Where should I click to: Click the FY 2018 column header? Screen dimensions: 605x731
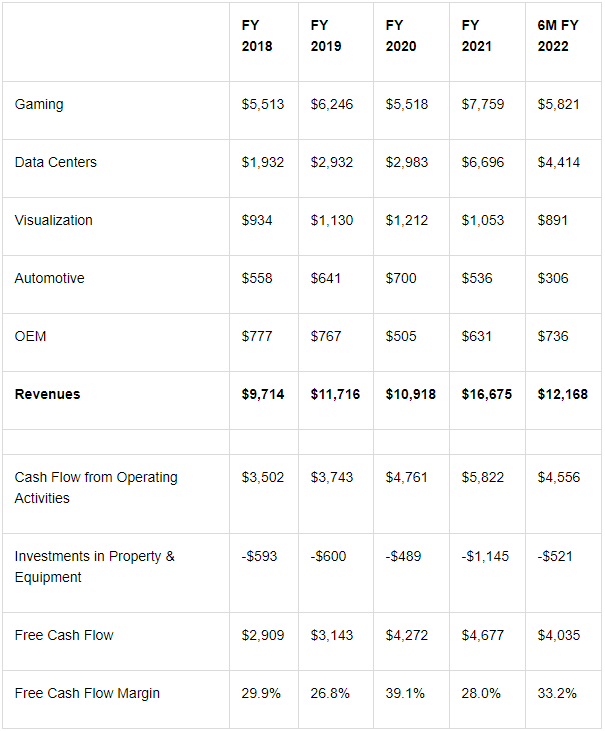pyautogui.click(x=257, y=36)
